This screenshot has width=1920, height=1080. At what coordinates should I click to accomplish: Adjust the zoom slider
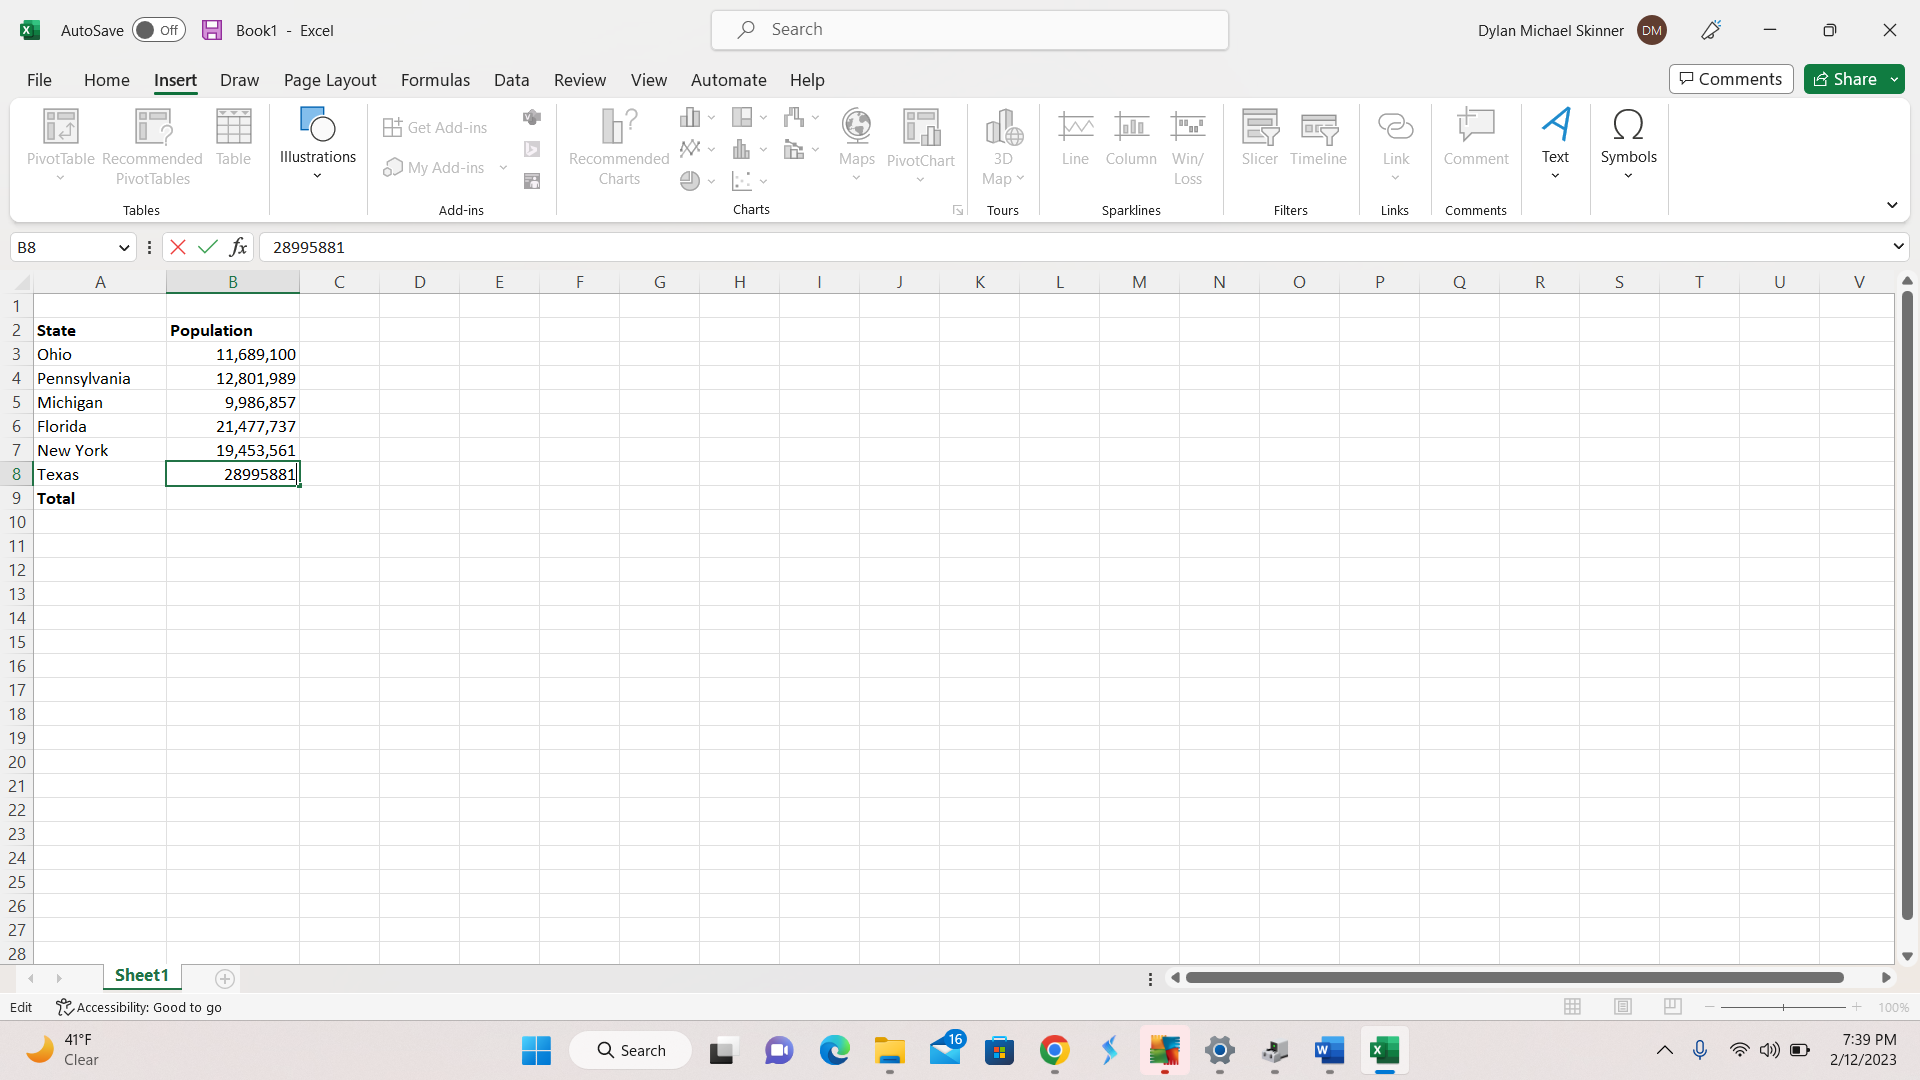[x=1783, y=1007]
